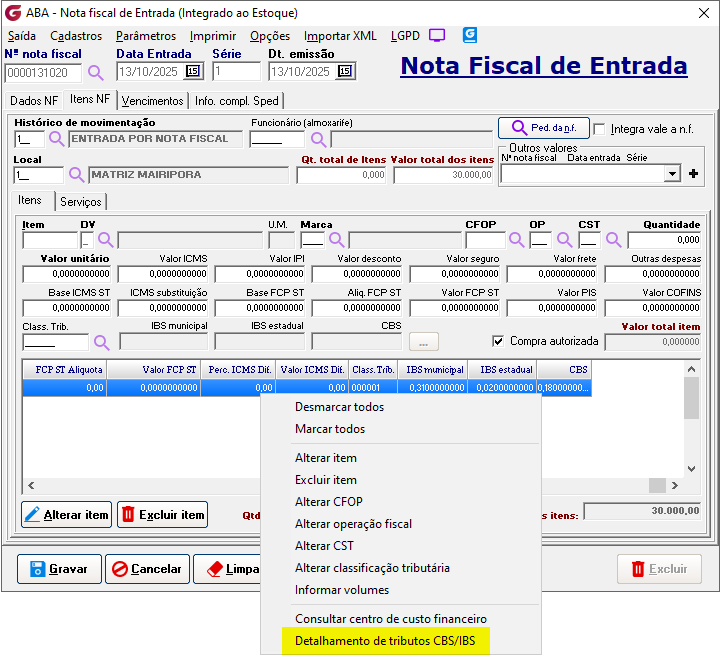Click Limpa button
Viewport: 722px width, 660px height.
(227, 569)
